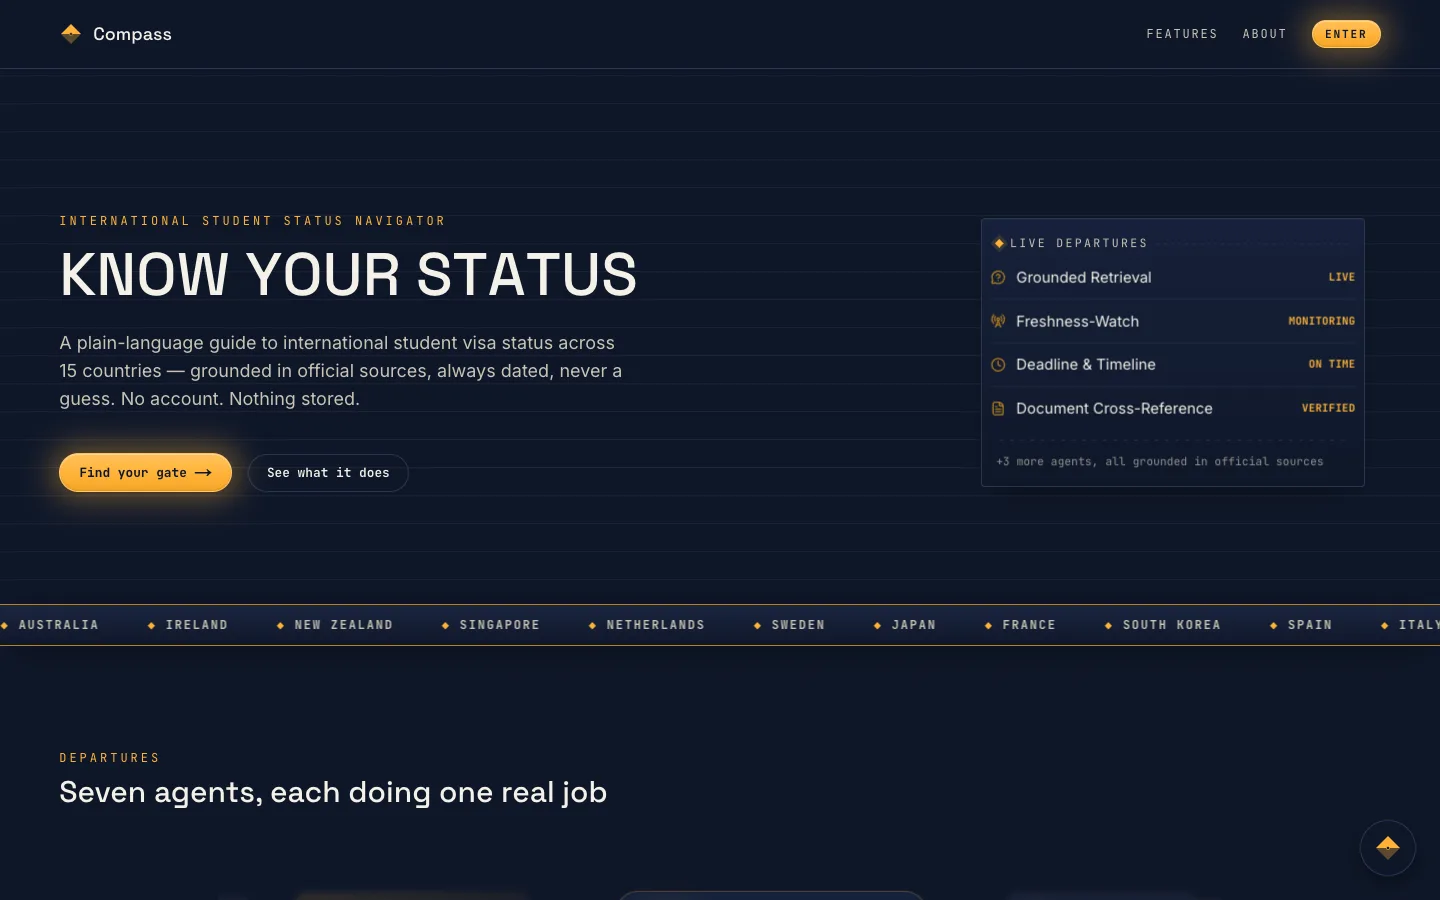Click the DEPARTURES section label

[x=110, y=758]
